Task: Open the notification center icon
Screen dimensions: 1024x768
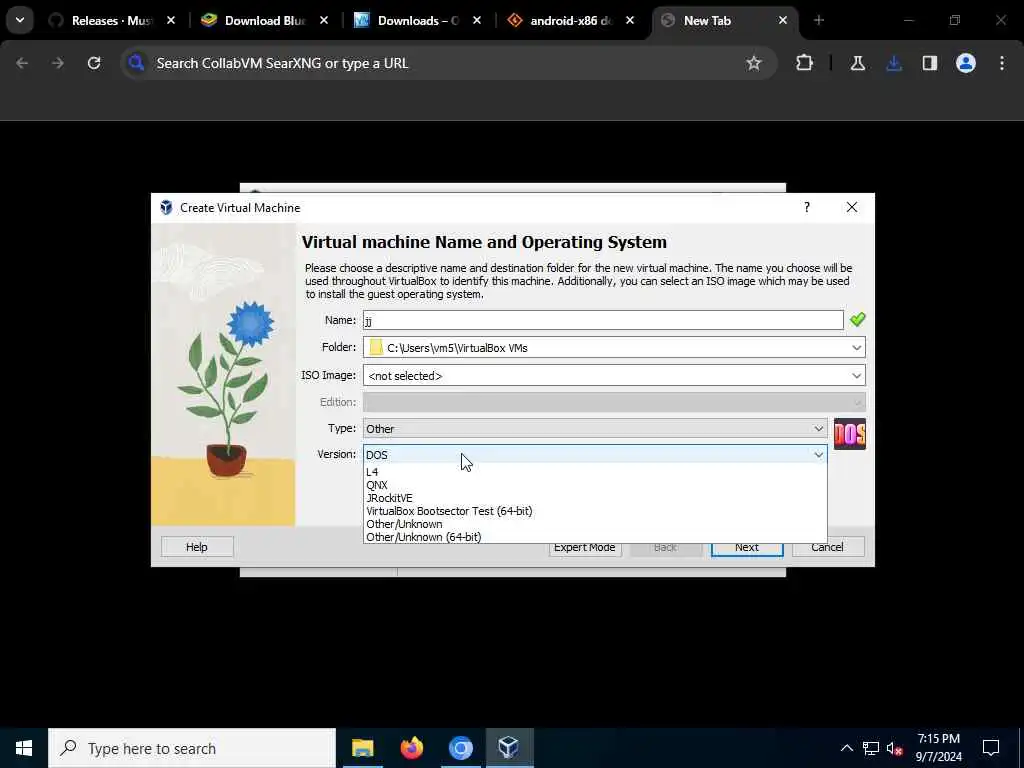Action: pos(991,748)
